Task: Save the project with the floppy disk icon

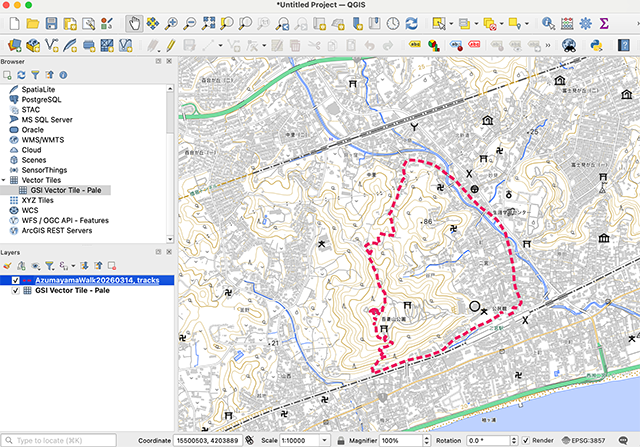Action: [x=51, y=23]
